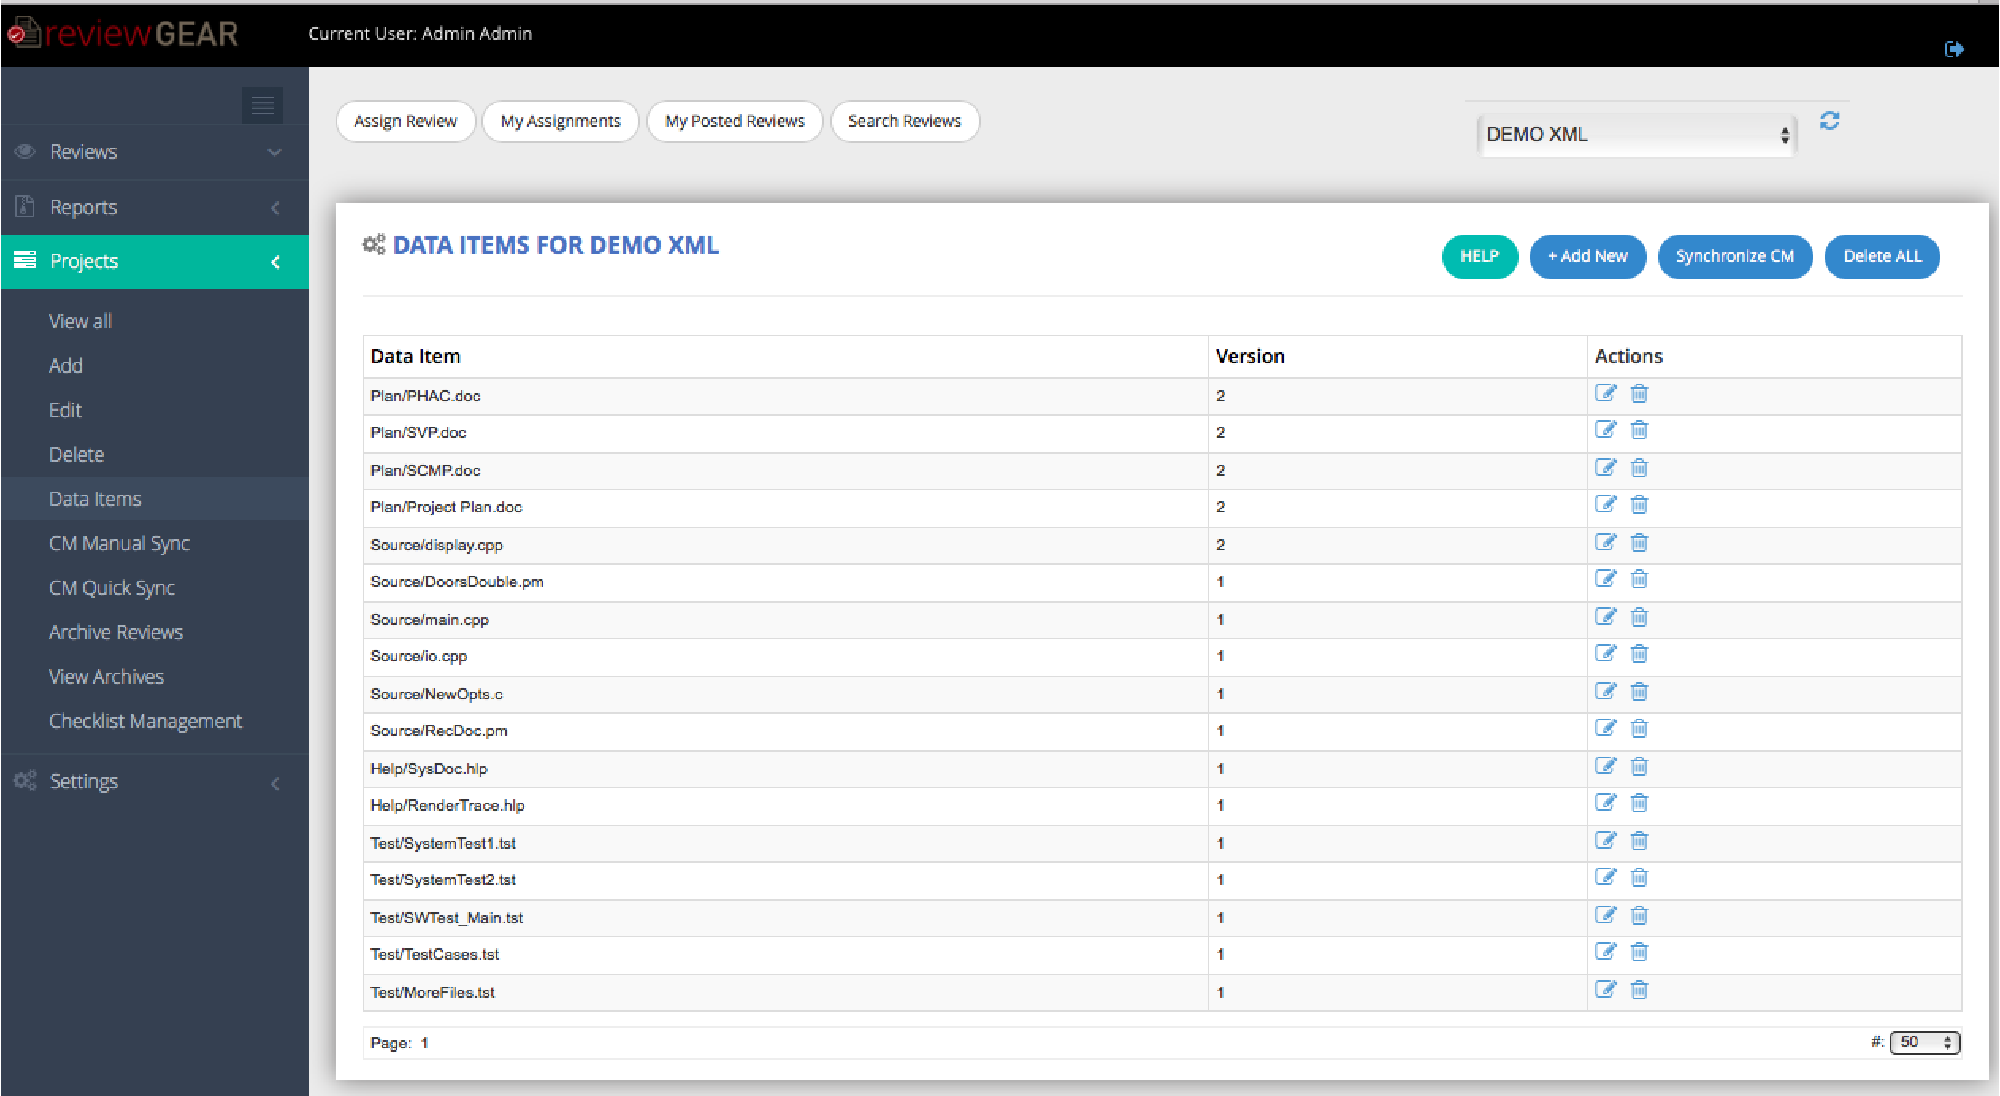Open CM Manual Sync
This screenshot has width=2000, height=1096.
pyautogui.click(x=119, y=543)
